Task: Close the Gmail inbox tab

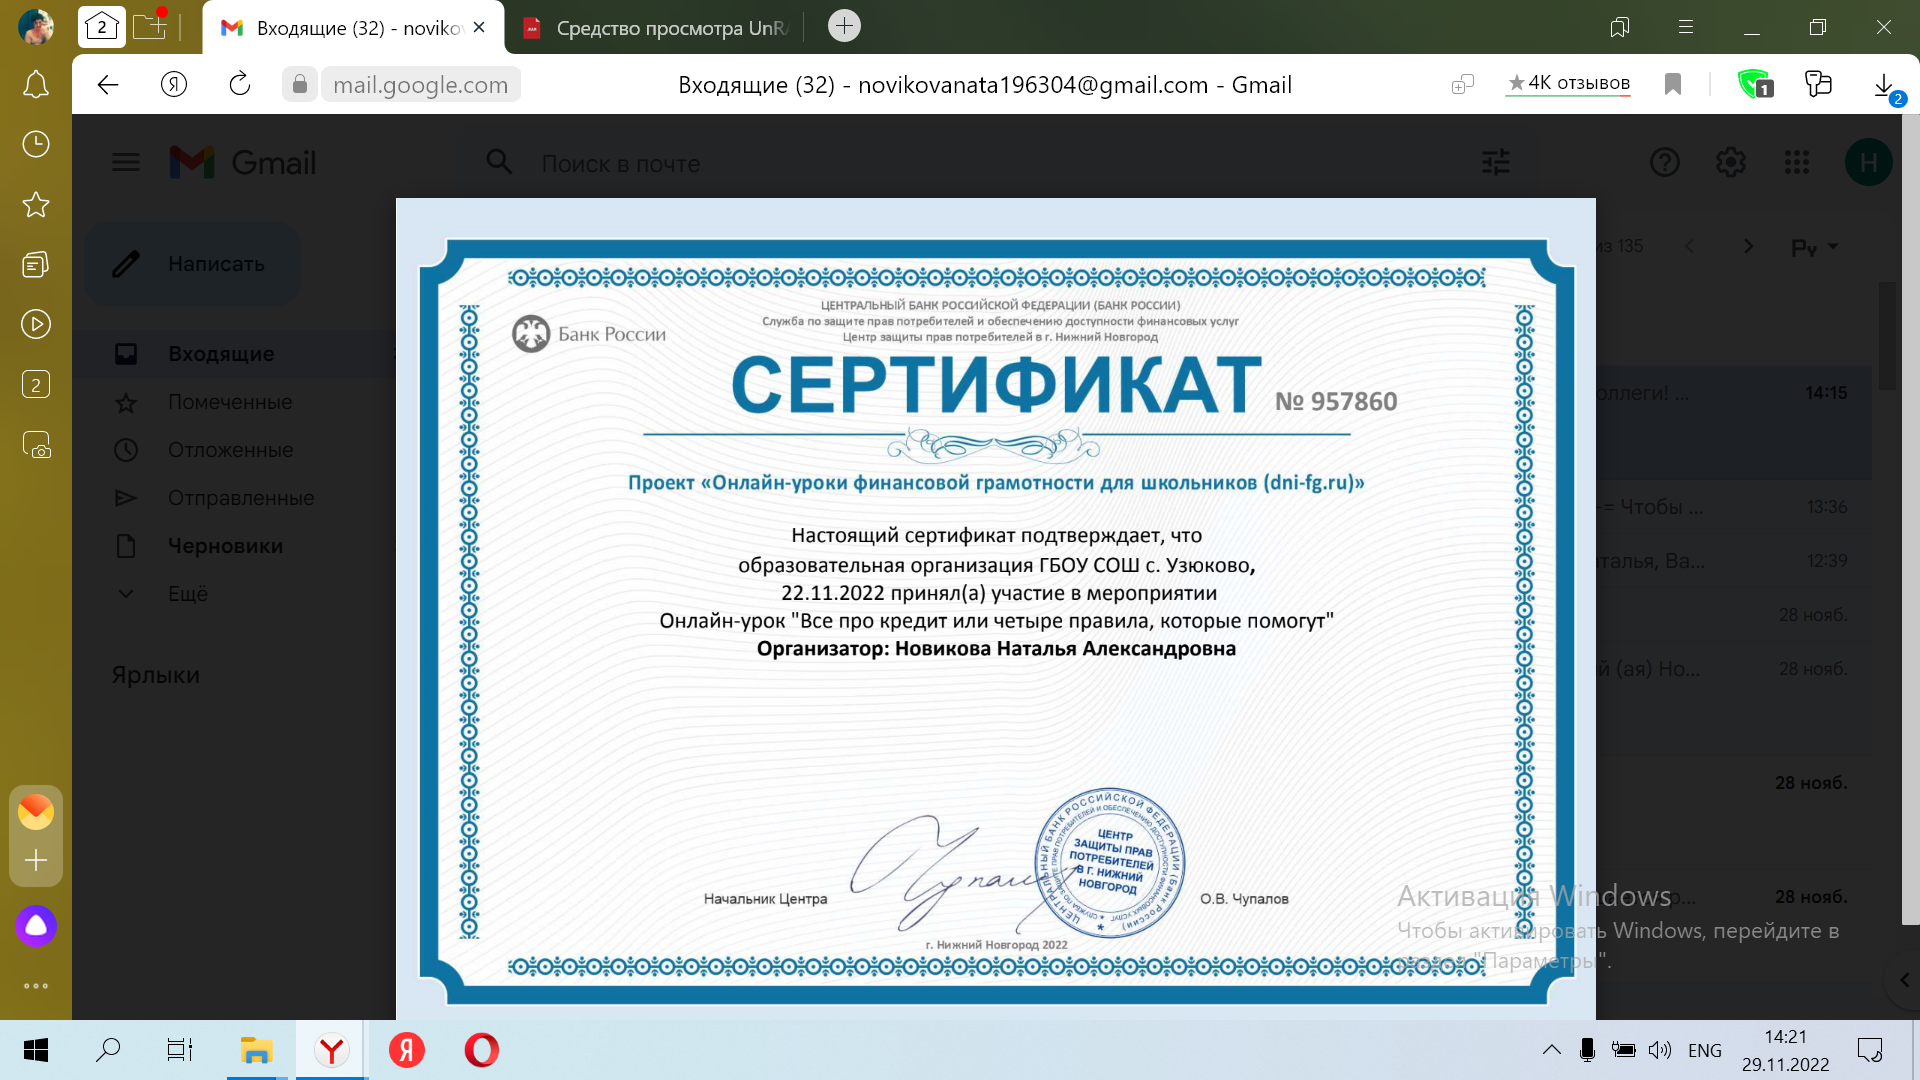Action: click(479, 28)
